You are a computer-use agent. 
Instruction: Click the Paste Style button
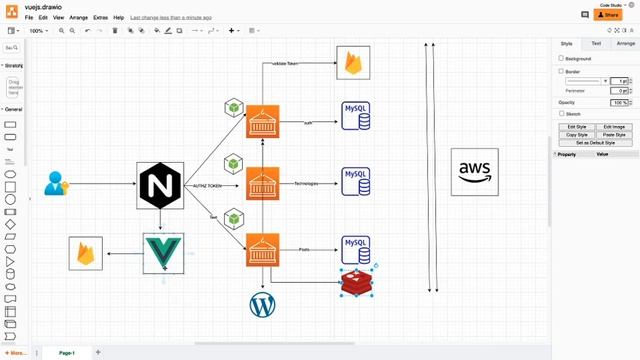point(614,135)
